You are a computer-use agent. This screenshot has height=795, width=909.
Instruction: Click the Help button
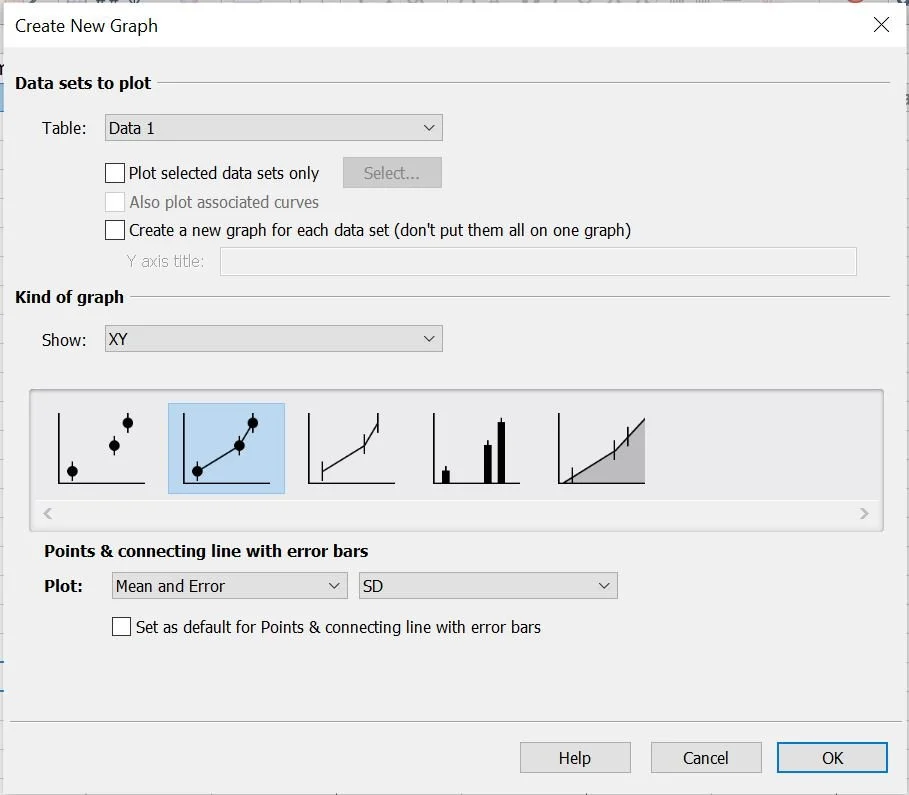pyautogui.click(x=575, y=757)
